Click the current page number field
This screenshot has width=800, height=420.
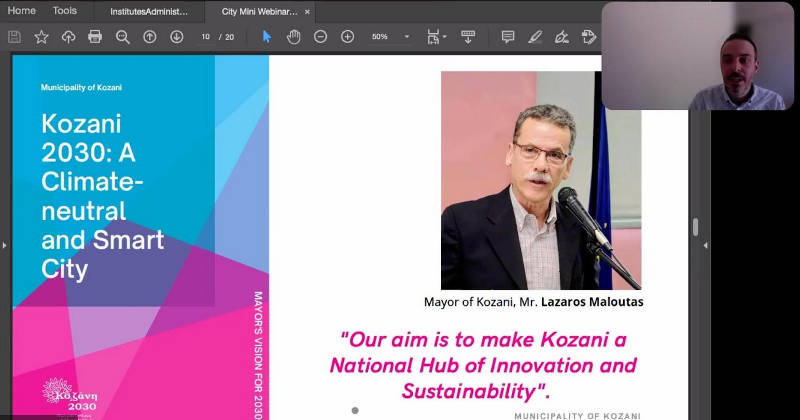pos(206,37)
